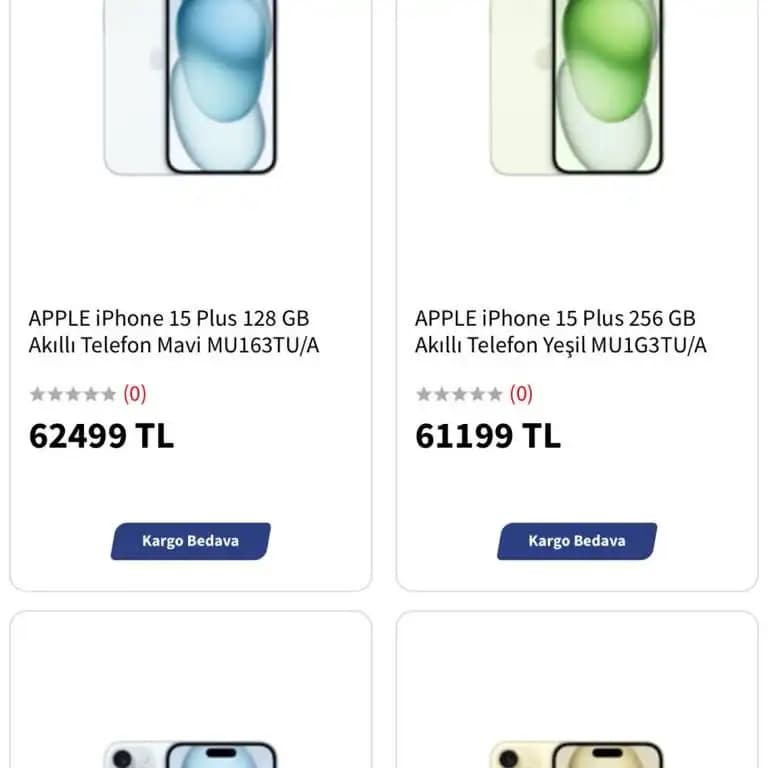
Task: Open the partially visible bottom-left phone image
Action: 190,755
